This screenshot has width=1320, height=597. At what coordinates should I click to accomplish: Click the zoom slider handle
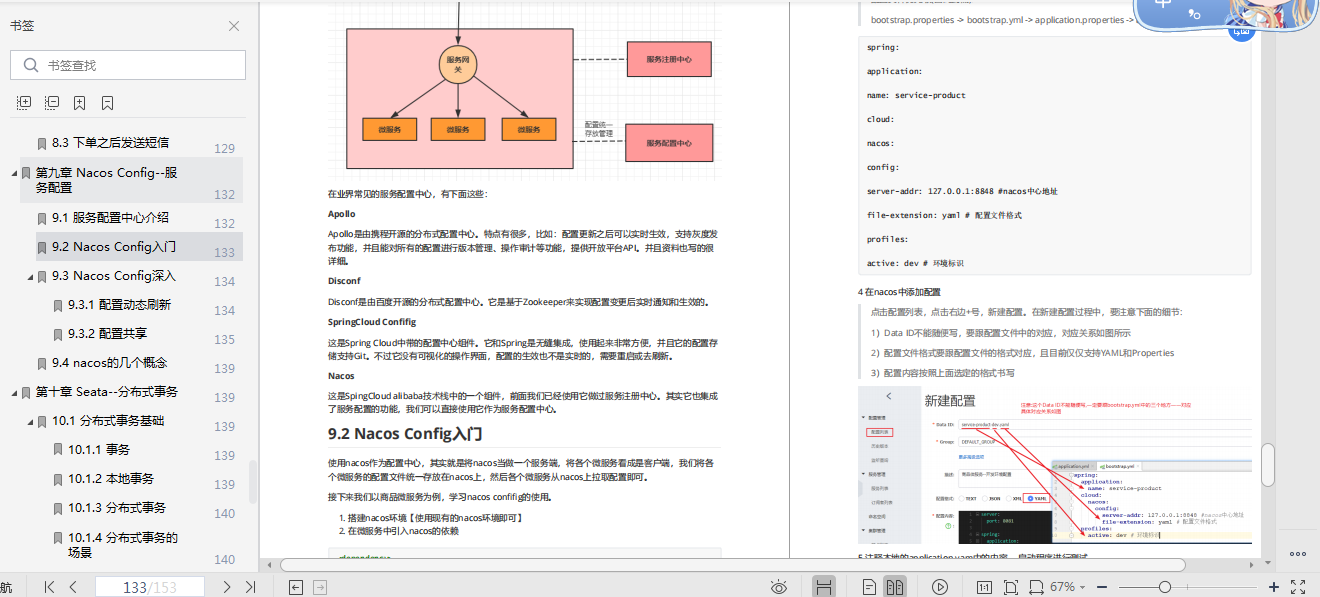point(1165,587)
